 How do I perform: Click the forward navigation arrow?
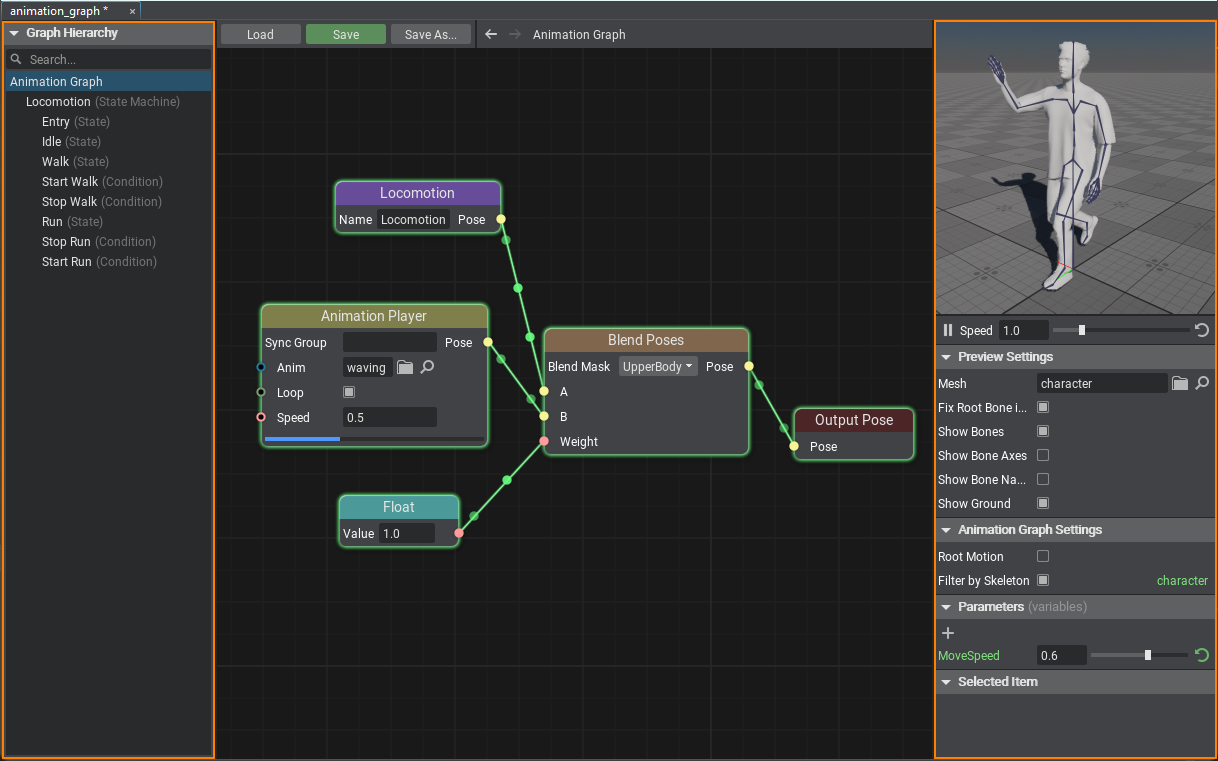pos(515,34)
